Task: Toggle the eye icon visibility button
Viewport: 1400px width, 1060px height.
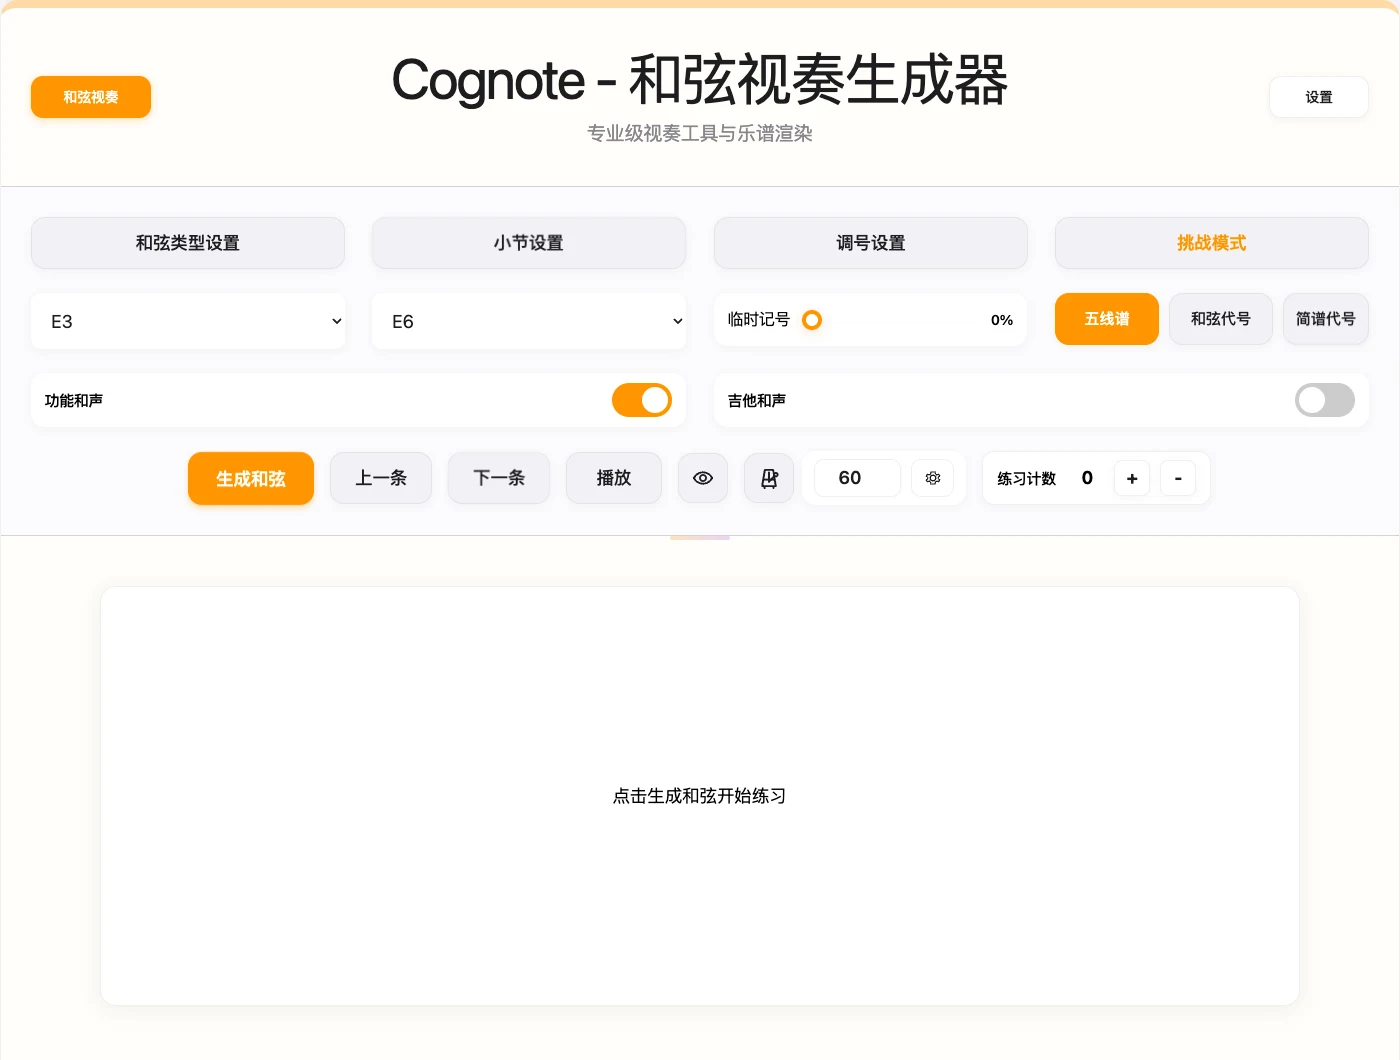Action: 703,478
